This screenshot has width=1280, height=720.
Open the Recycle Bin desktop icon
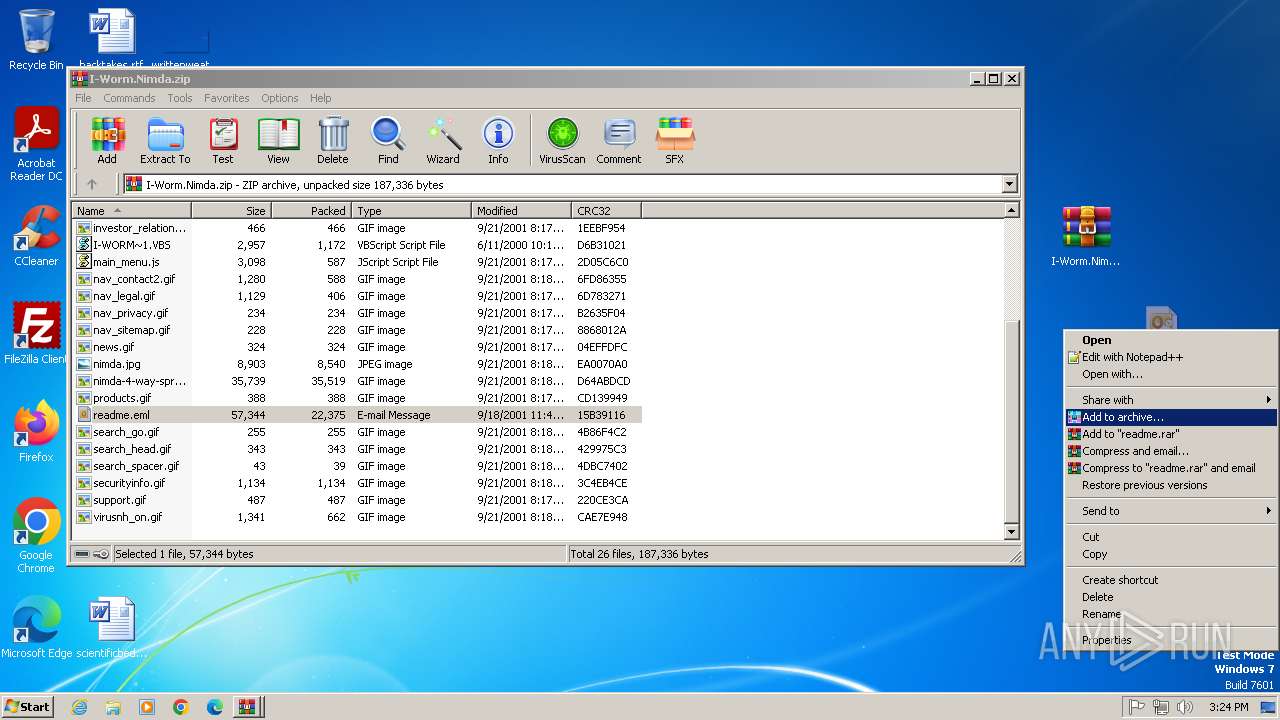[x=36, y=40]
